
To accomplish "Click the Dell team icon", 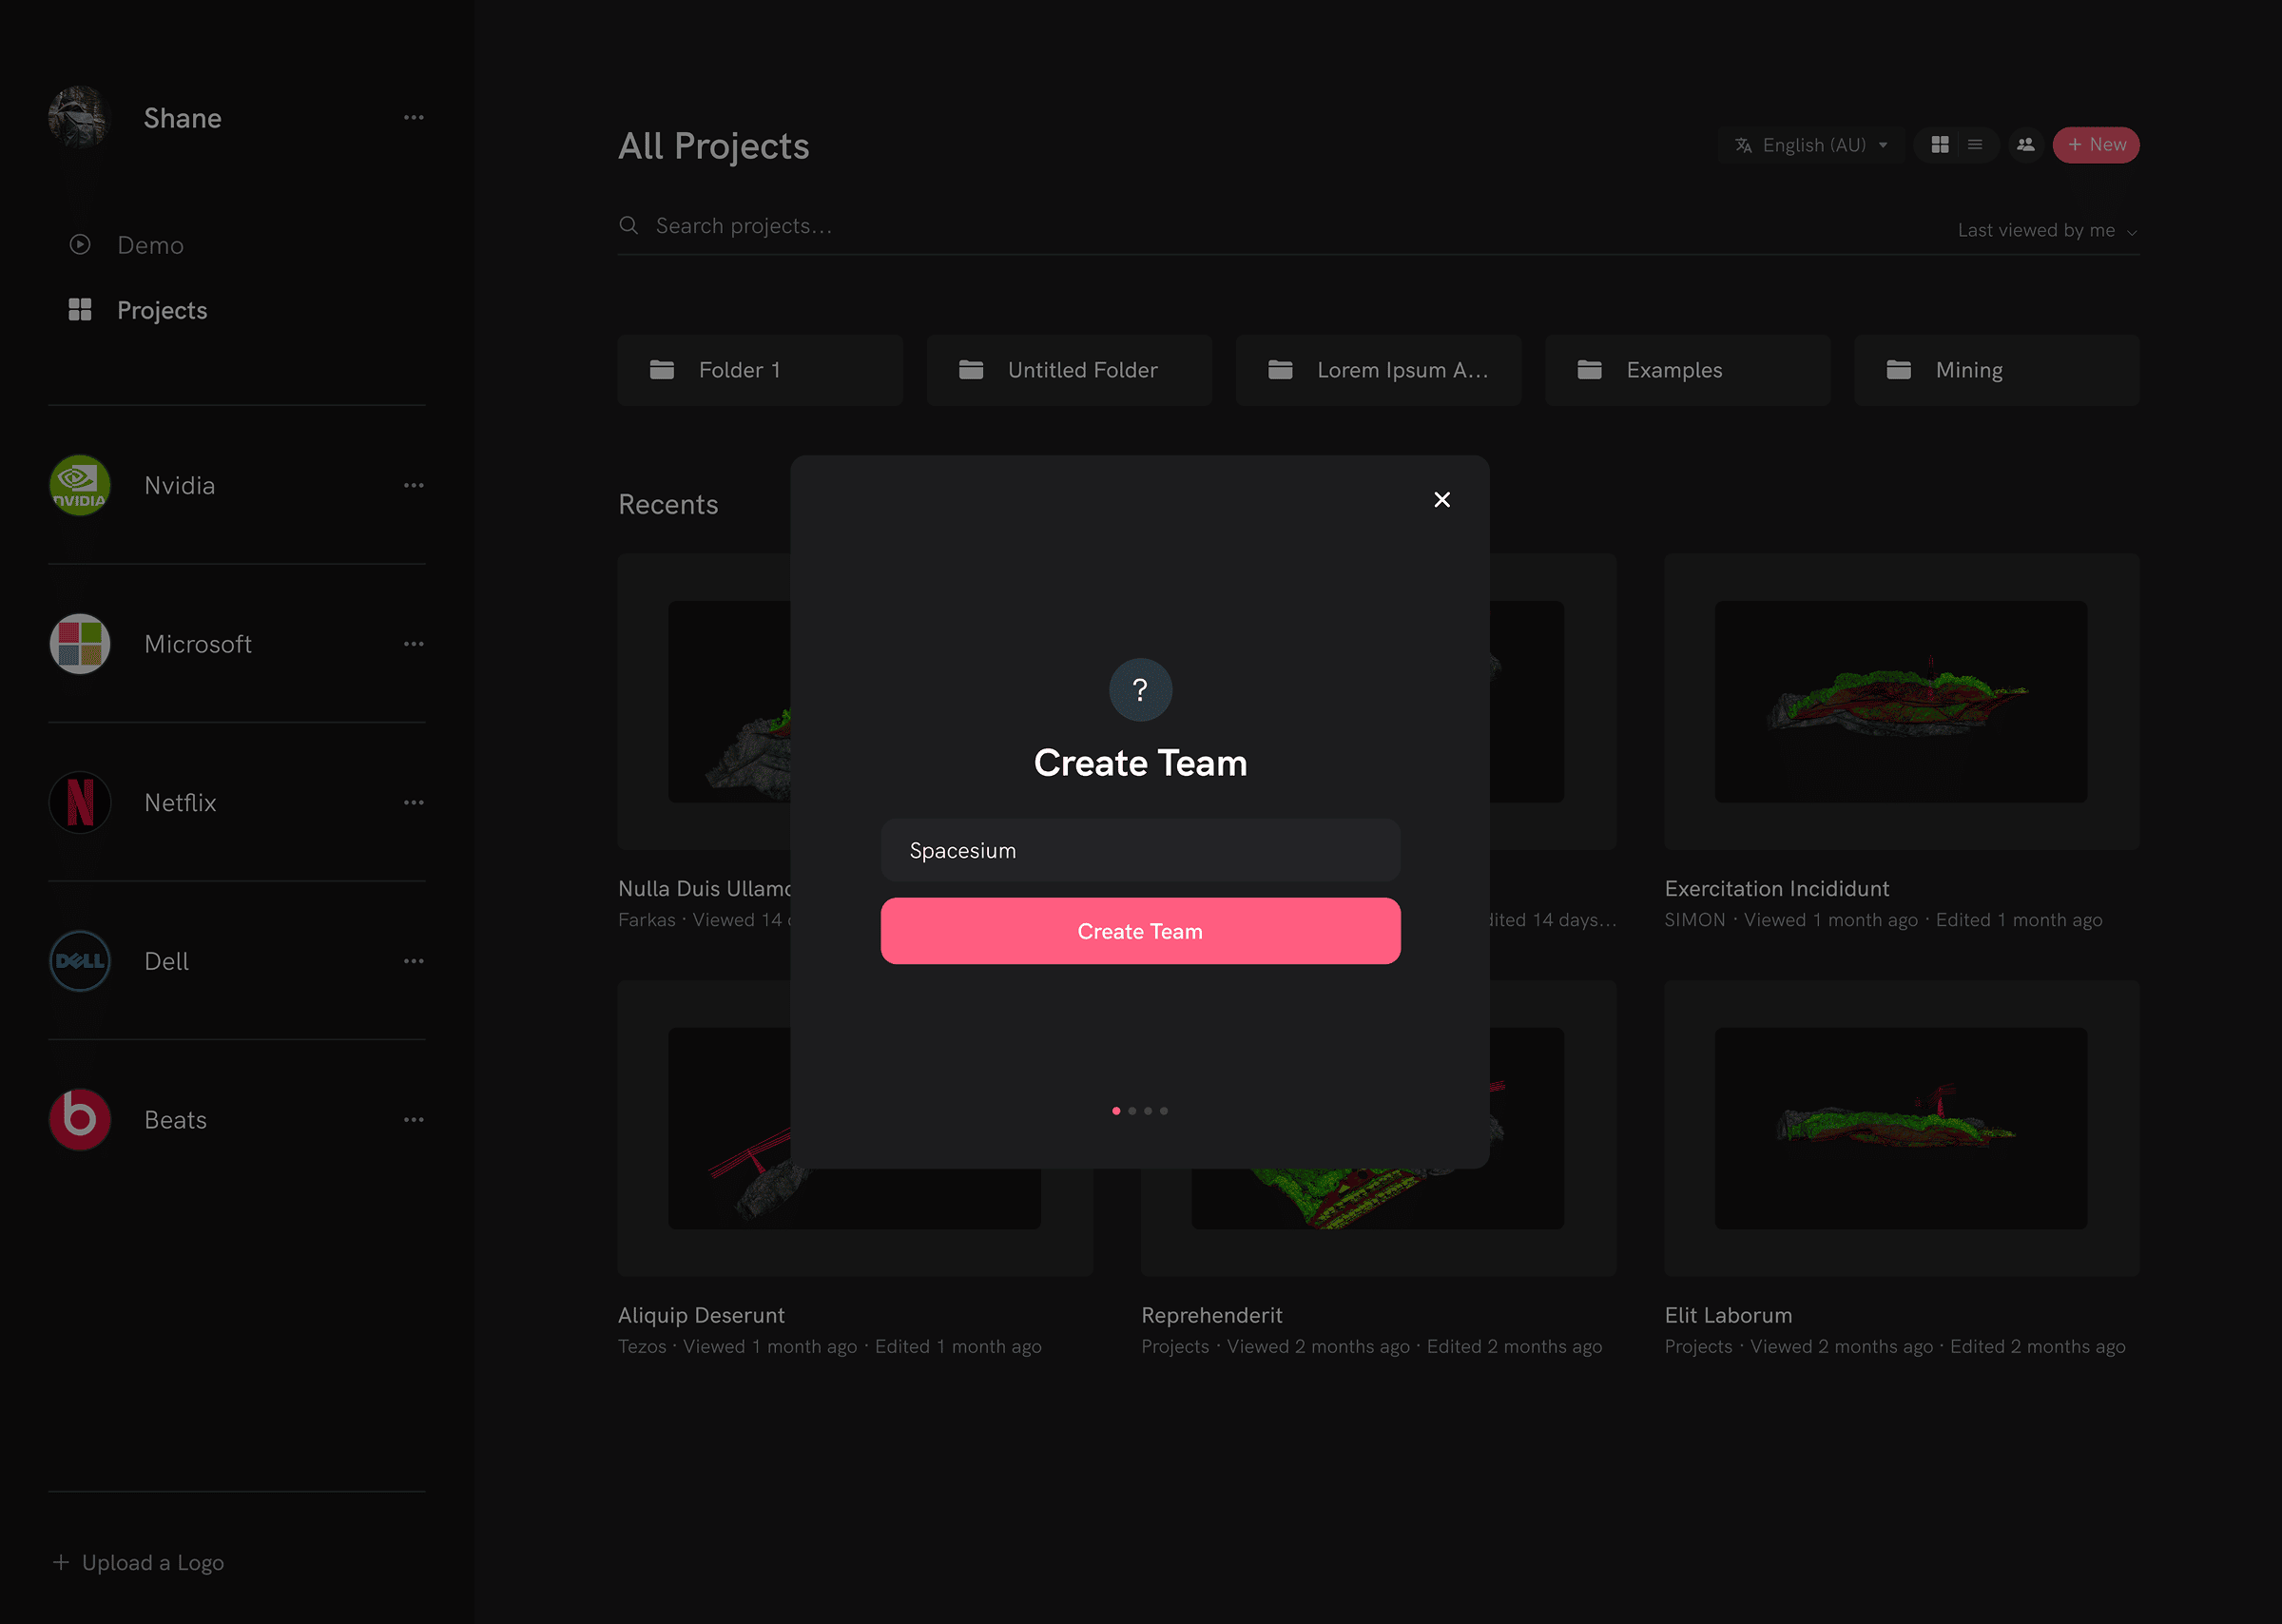I will [x=79, y=961].
